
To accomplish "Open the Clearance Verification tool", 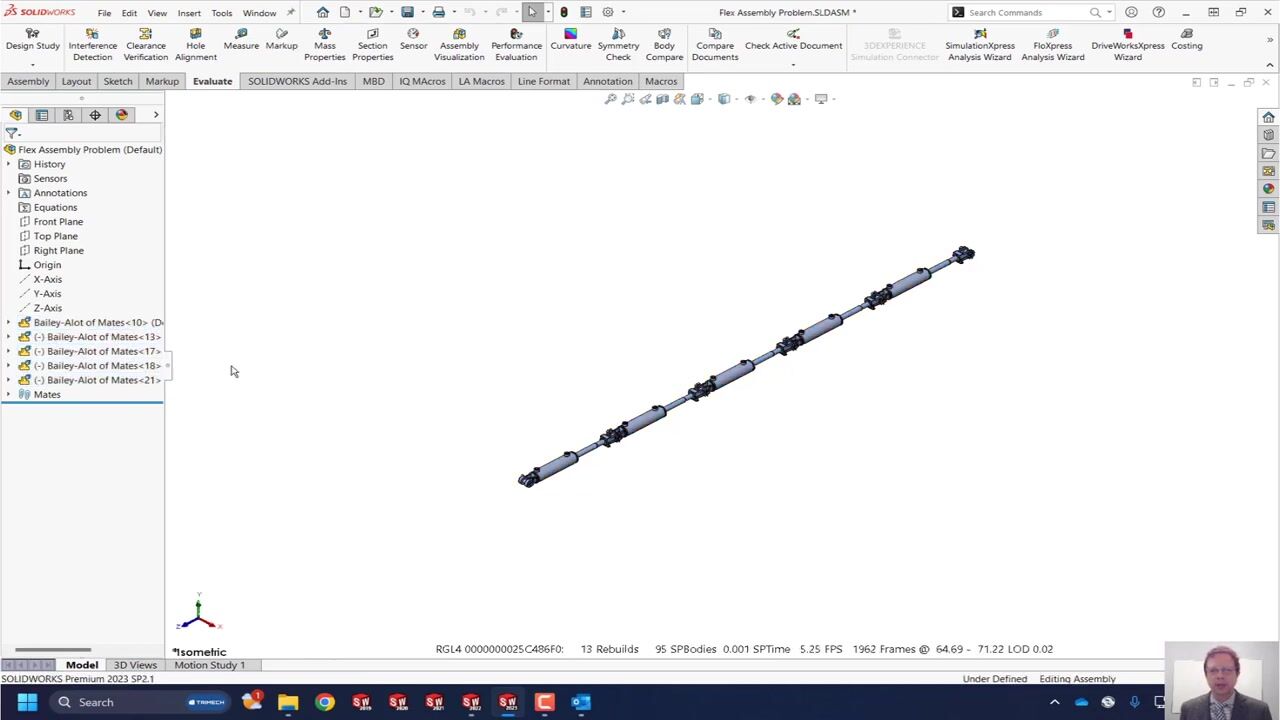I will click(x=145, y=45).
